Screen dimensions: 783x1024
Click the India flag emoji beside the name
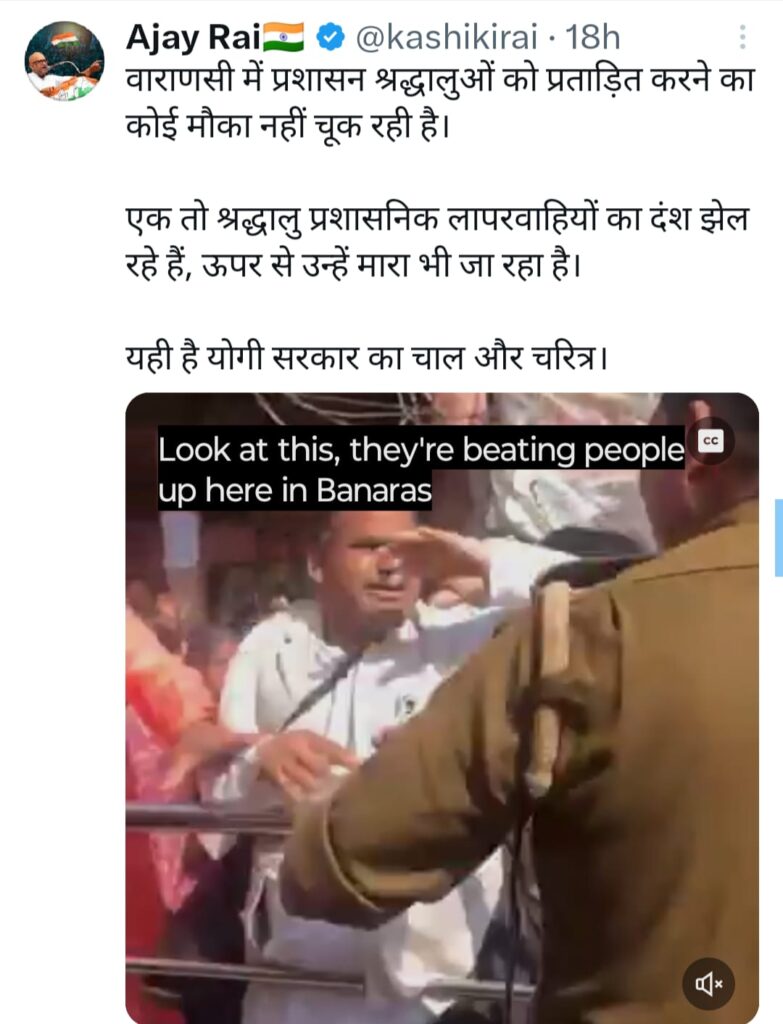[x=284, y=37]
